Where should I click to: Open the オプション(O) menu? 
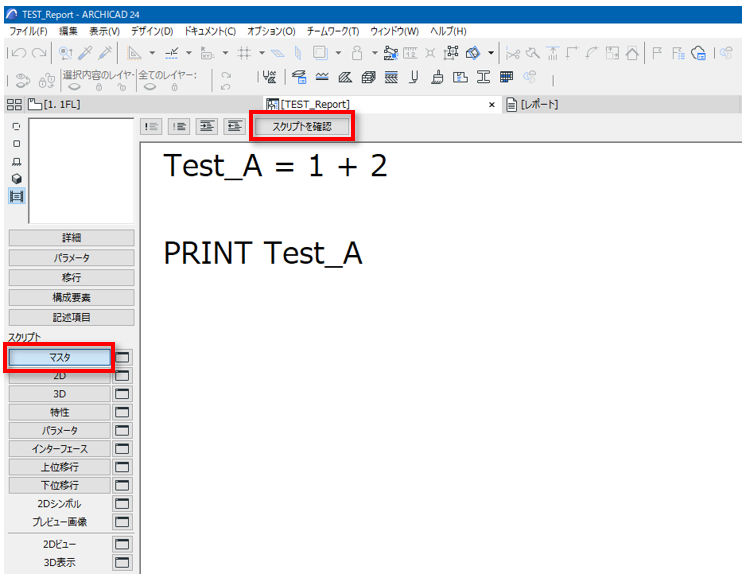point(271,31)
